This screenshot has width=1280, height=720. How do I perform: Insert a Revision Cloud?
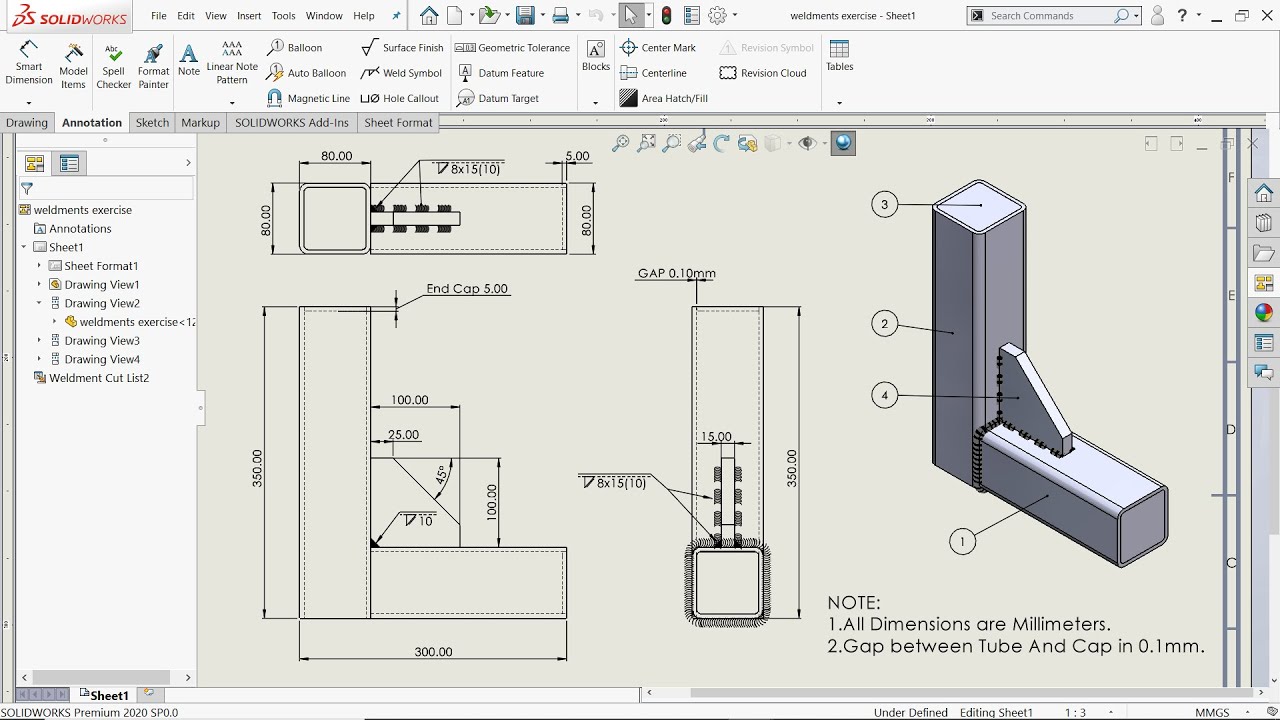(x=763, y=73)
